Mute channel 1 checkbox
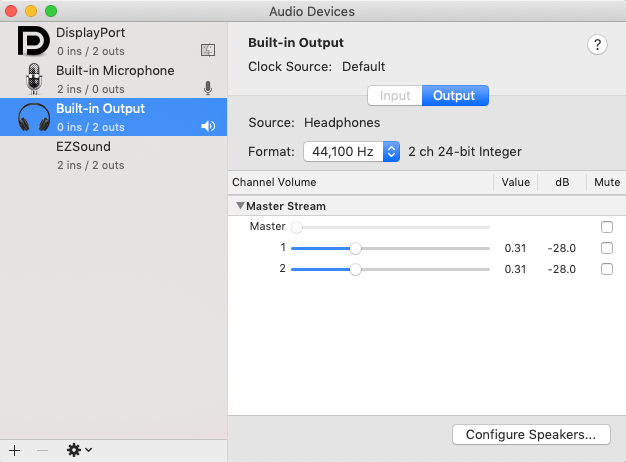Image resolution: width=626 pixels, height=462 pixels. point(607,248)
